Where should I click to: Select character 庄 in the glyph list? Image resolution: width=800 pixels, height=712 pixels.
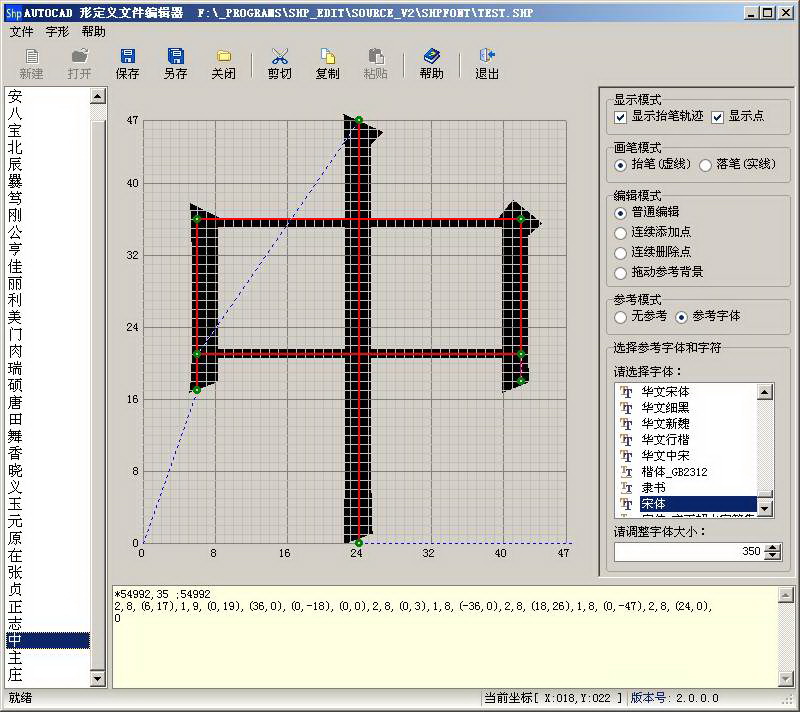tap(15, 674)
